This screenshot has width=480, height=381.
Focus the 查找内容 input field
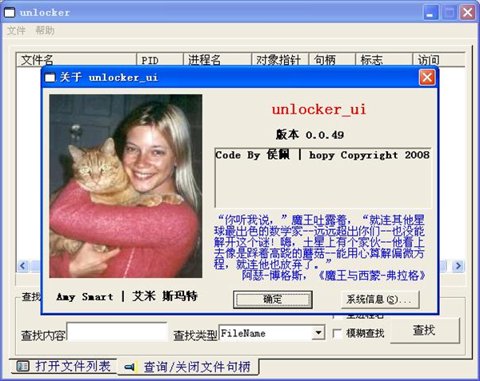[117, 332]
